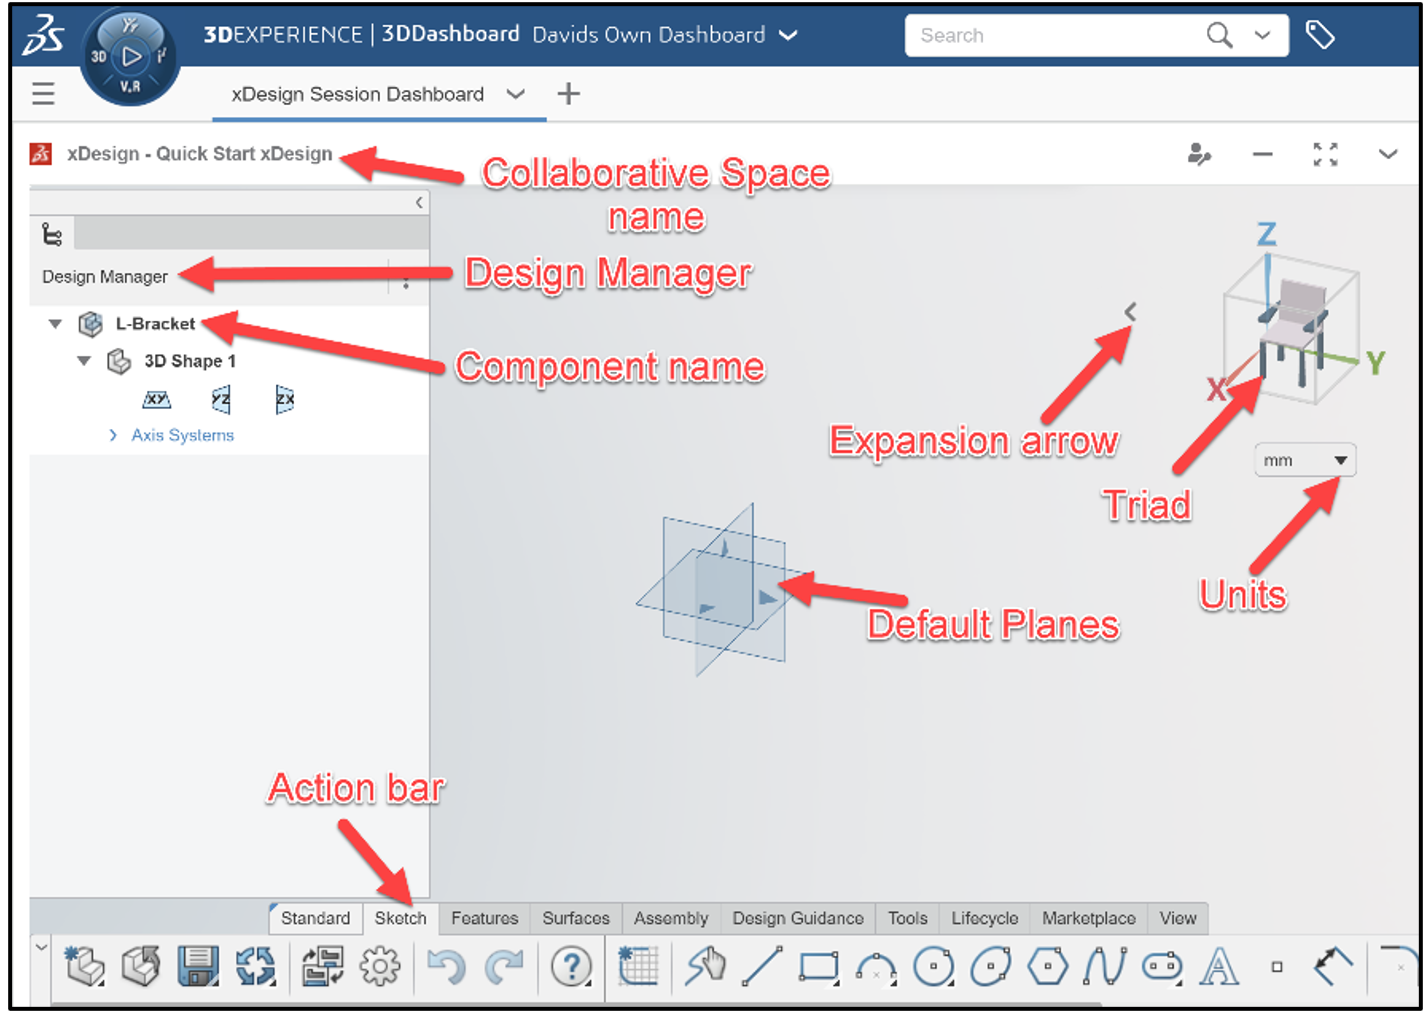The height and width of the screenshot is (1013, 1423).
Task: Switch to the Features tab
Action: pyautogui.click(x=484, y=918)
